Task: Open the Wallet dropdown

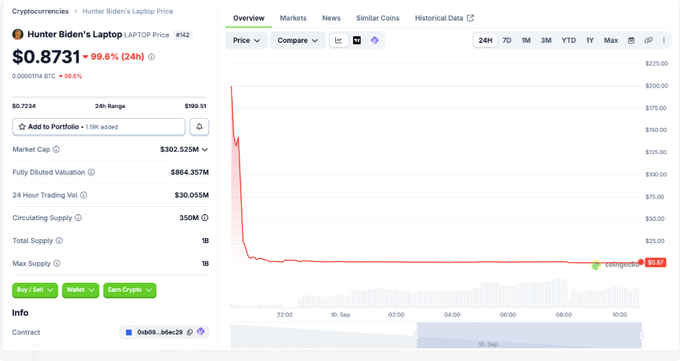Action: click(80, 290)
